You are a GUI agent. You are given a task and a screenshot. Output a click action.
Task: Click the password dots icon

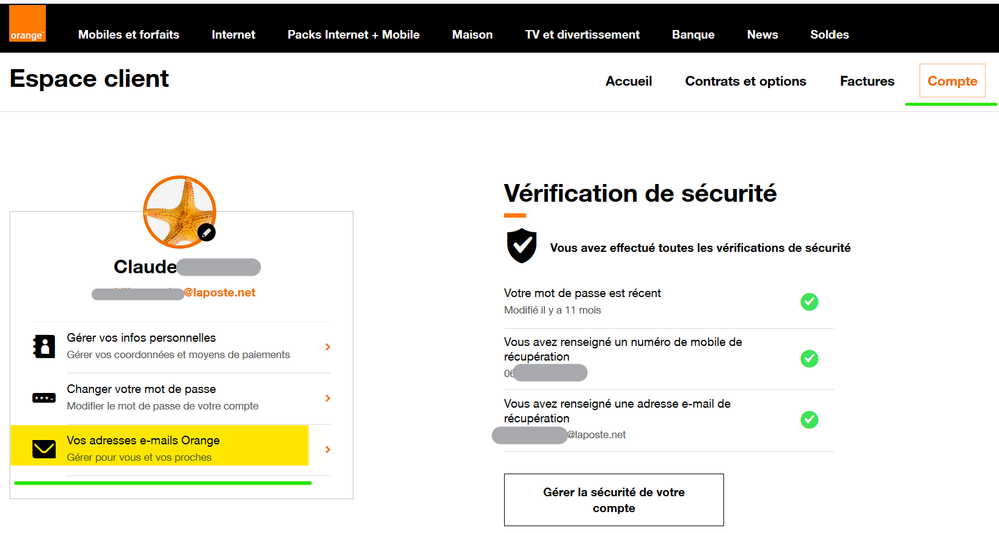(x=44, y=397)
